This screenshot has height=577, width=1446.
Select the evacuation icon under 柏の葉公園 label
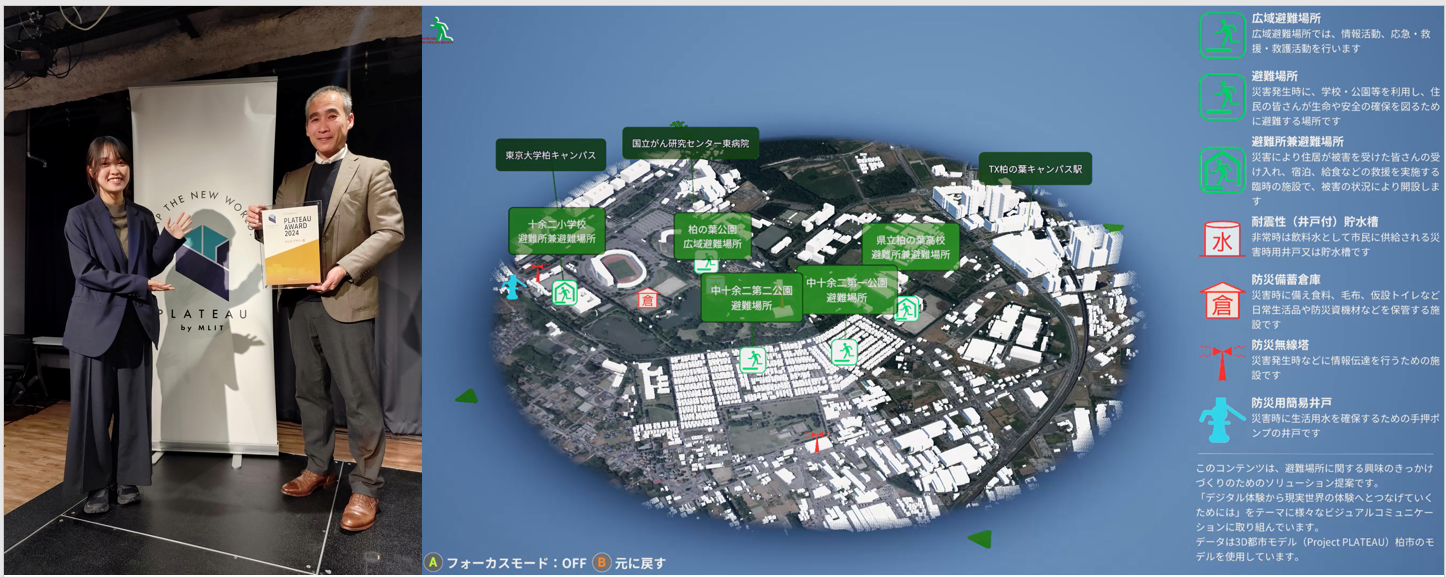coord(706,264)
